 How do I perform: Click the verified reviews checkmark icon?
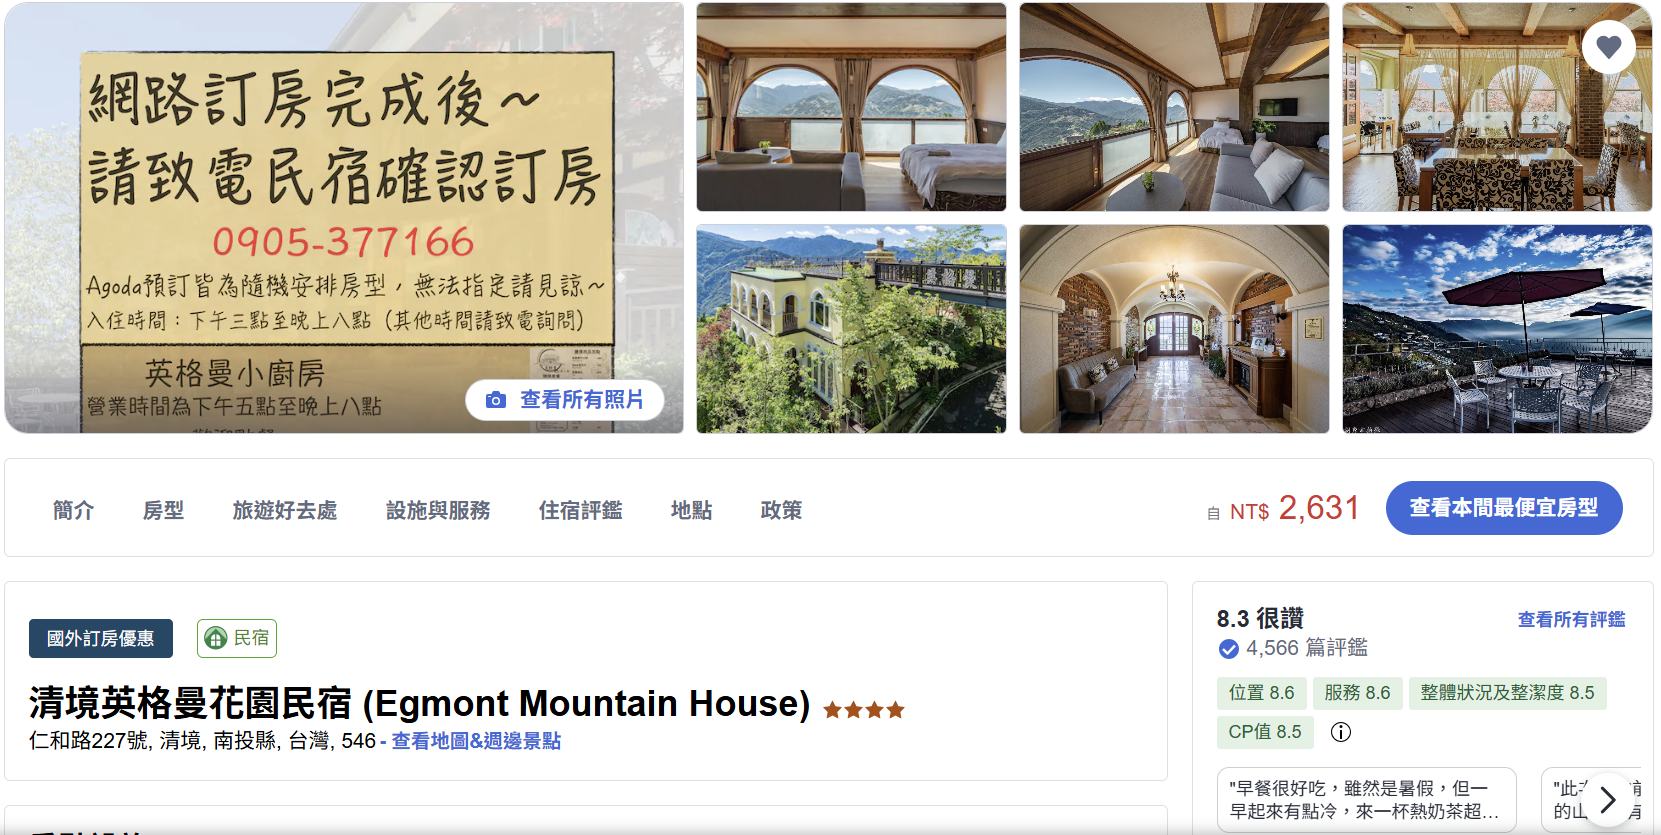[x=1229, y=649]
